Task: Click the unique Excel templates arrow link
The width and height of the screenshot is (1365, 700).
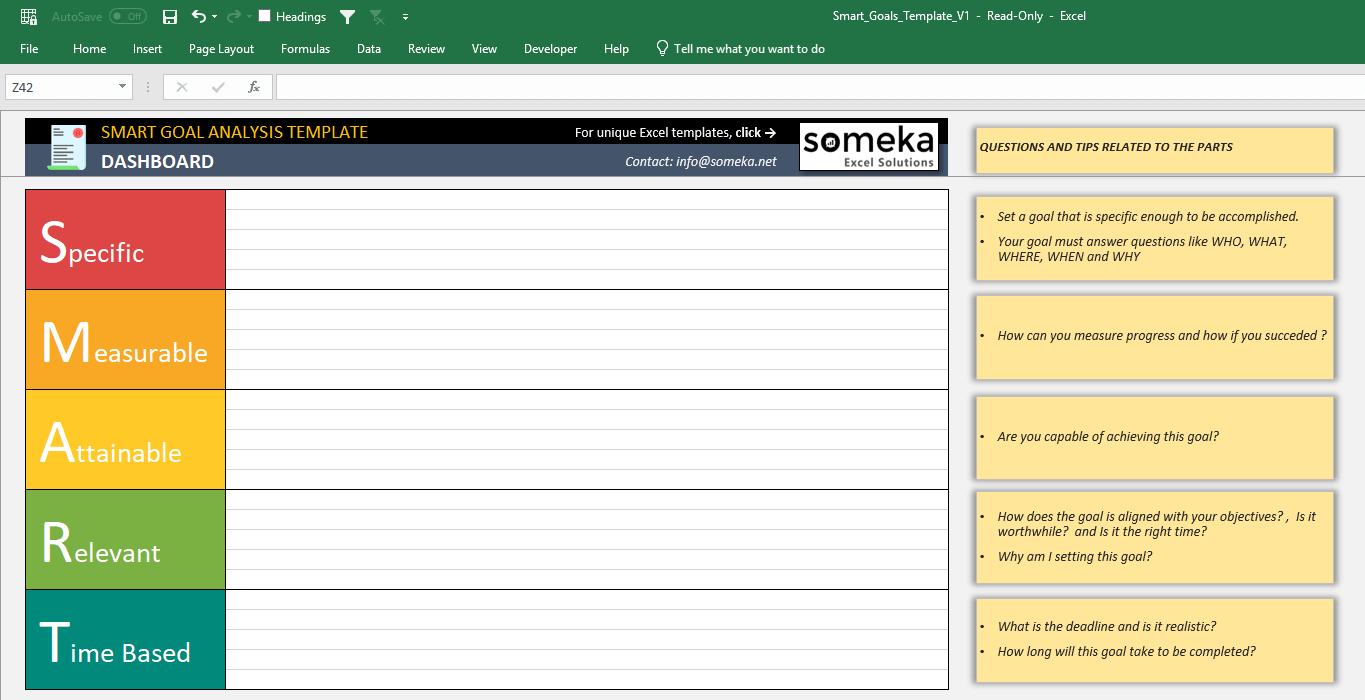Action: 772,132
